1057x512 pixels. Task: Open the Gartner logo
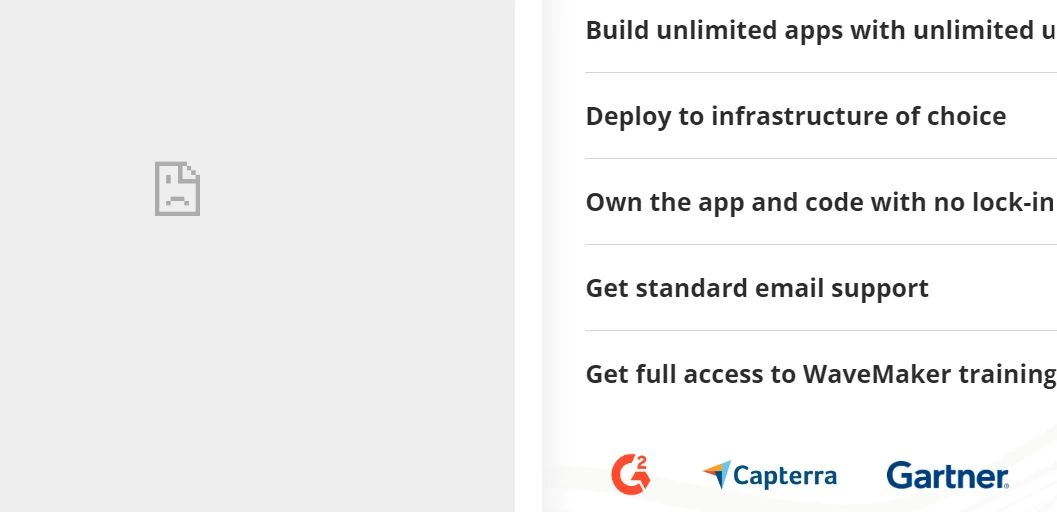click(x=947, y=476)
